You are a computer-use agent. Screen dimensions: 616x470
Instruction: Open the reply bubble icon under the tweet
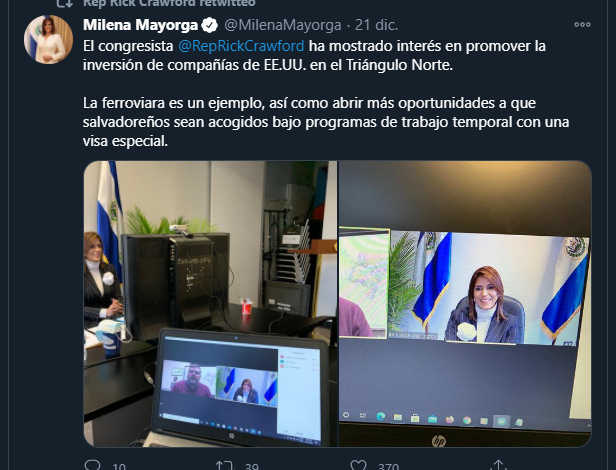[93, 466]
